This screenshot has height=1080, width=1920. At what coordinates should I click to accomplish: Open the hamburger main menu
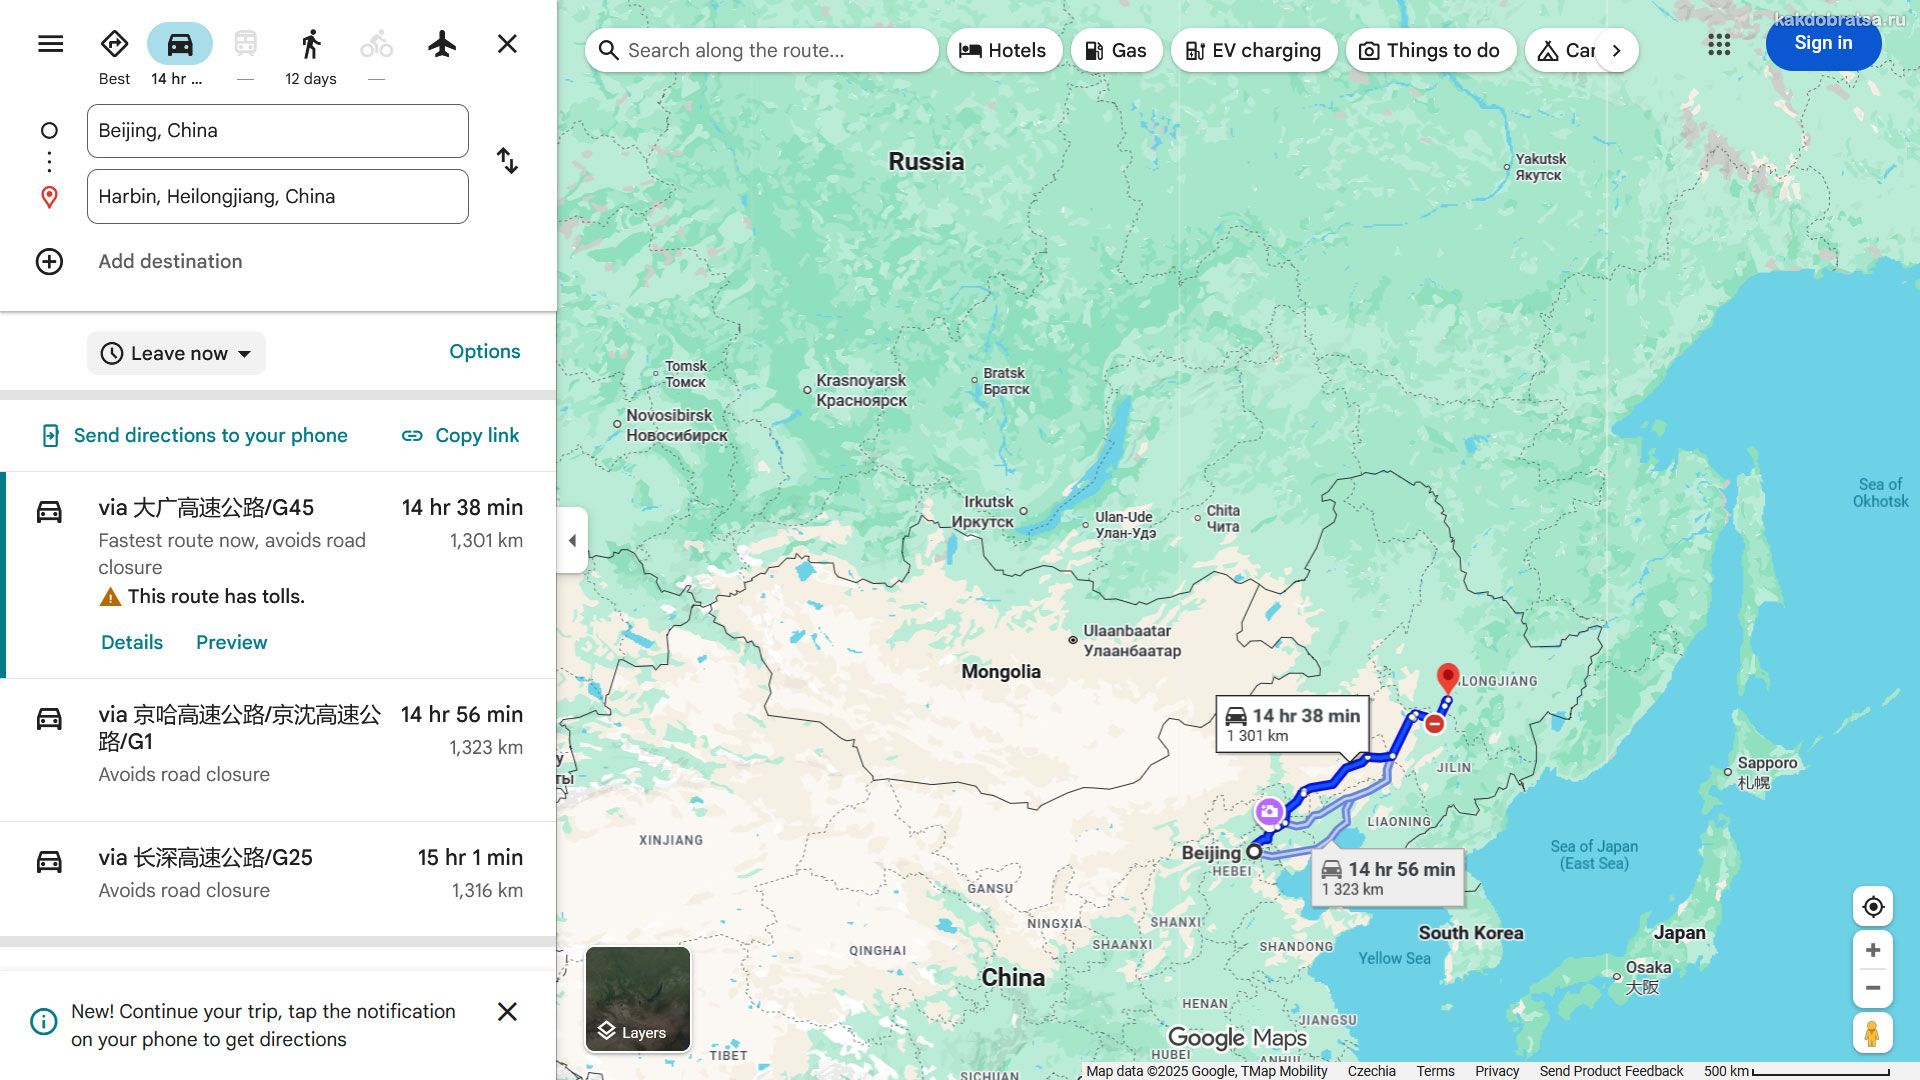[50, 44]
